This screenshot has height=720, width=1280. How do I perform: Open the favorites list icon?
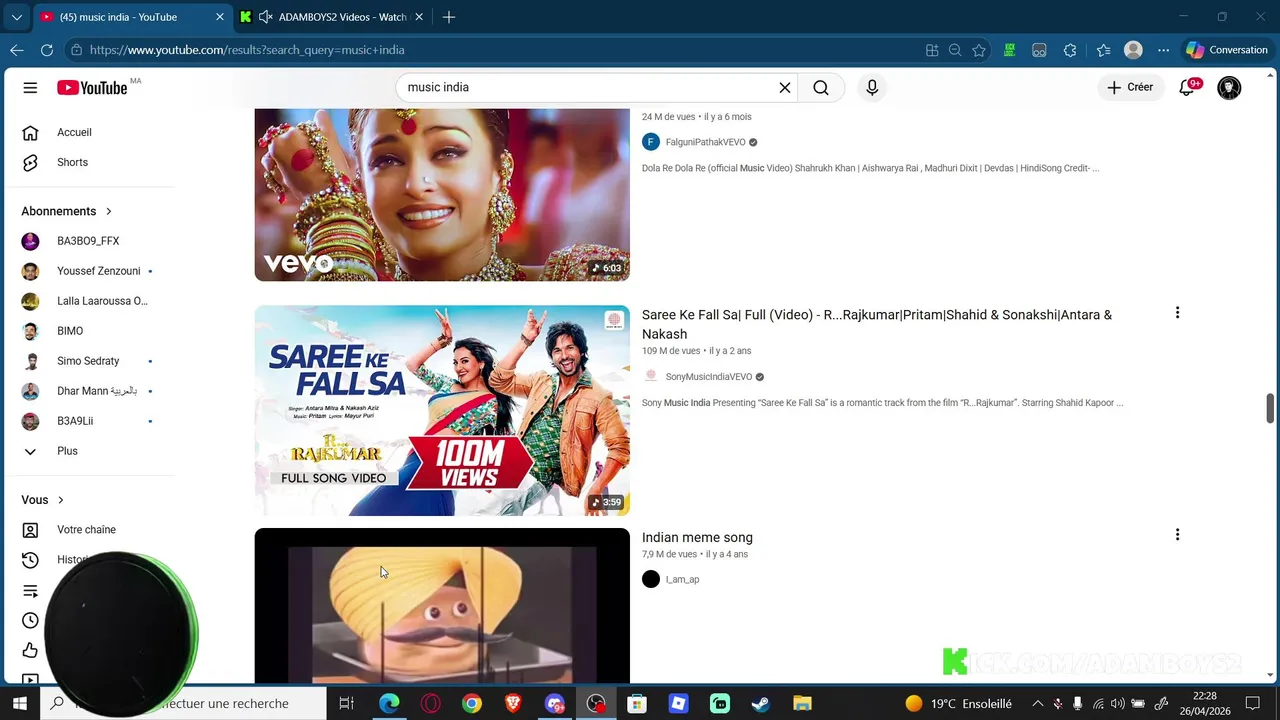(1103, 50)
